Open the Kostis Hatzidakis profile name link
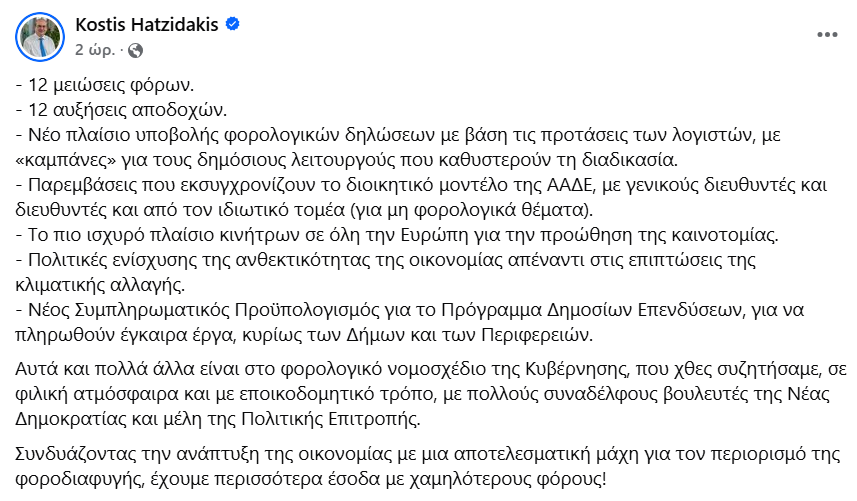This screenshot has width=857, height=501. 147,24
